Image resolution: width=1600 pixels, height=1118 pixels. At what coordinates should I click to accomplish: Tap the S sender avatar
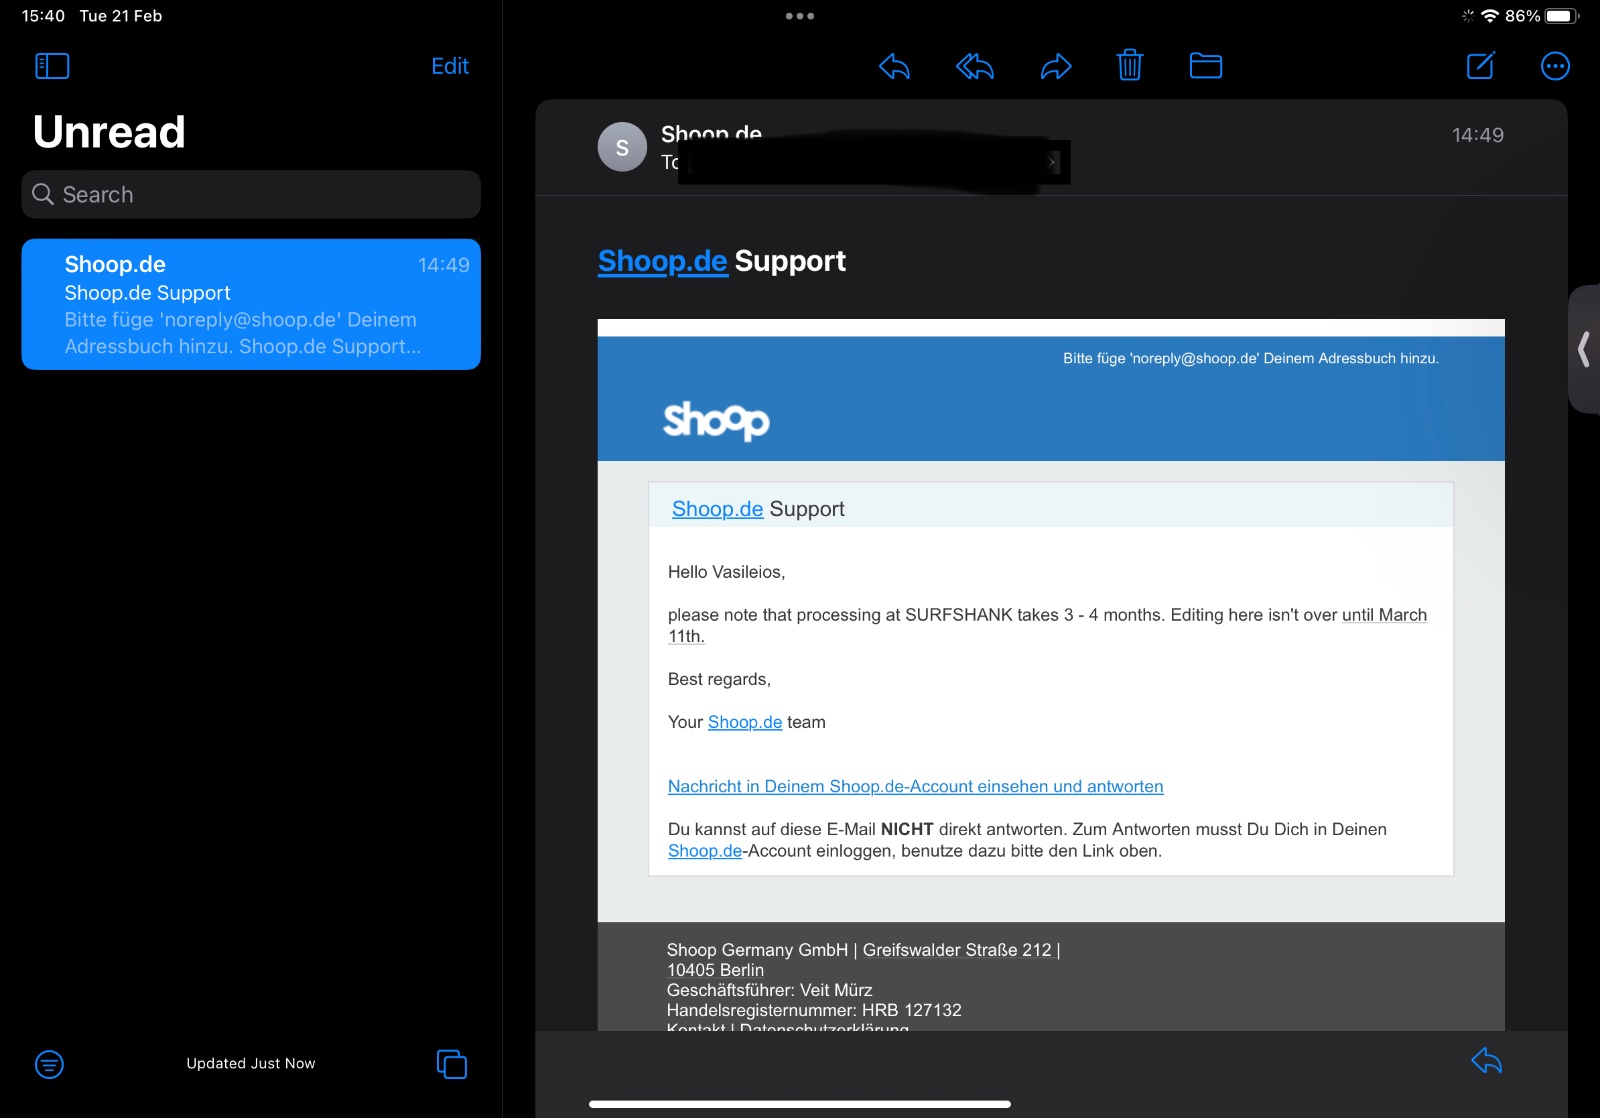tap(622, 147)
